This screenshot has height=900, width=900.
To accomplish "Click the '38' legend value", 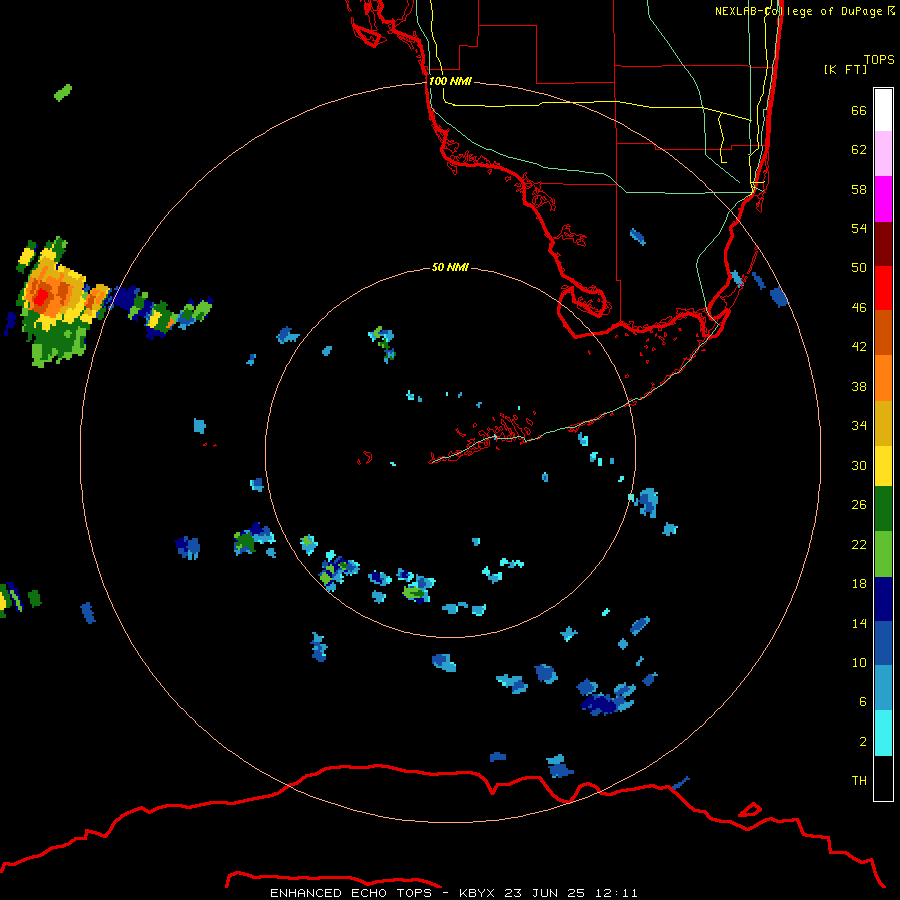I will (859, 386).
